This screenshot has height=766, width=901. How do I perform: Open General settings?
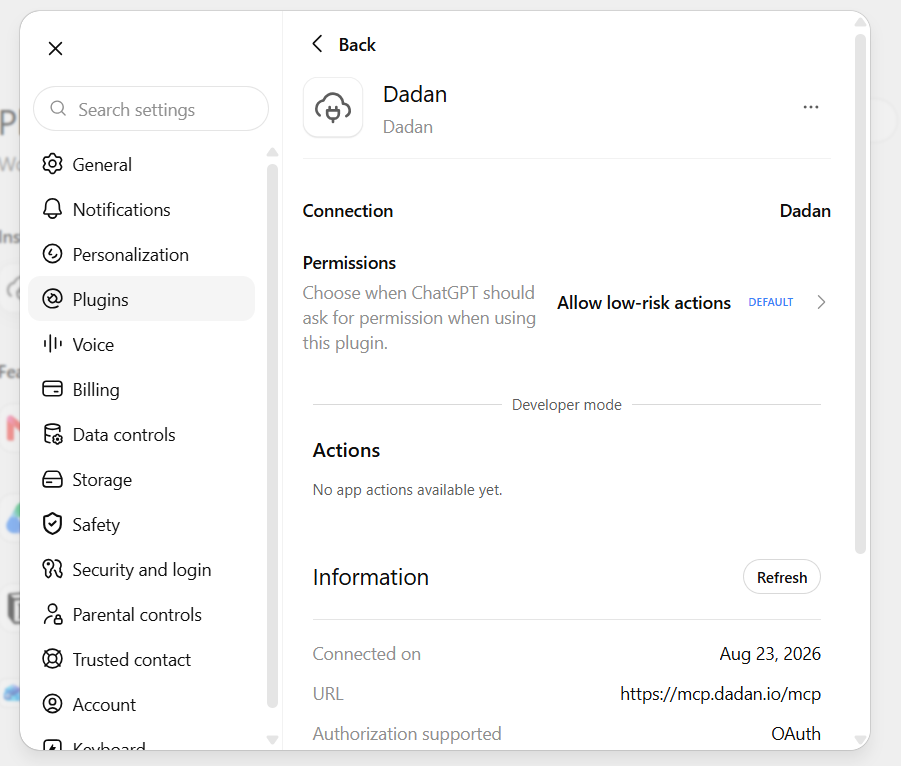coord(141,164)
